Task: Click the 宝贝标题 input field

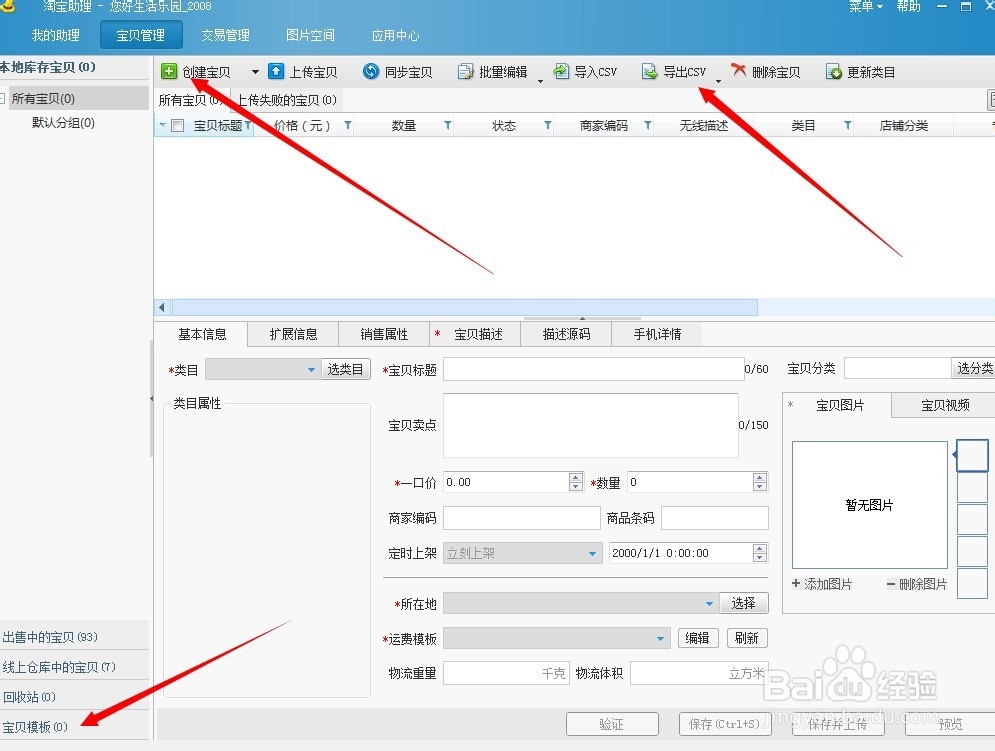Action: pos(593,369)
